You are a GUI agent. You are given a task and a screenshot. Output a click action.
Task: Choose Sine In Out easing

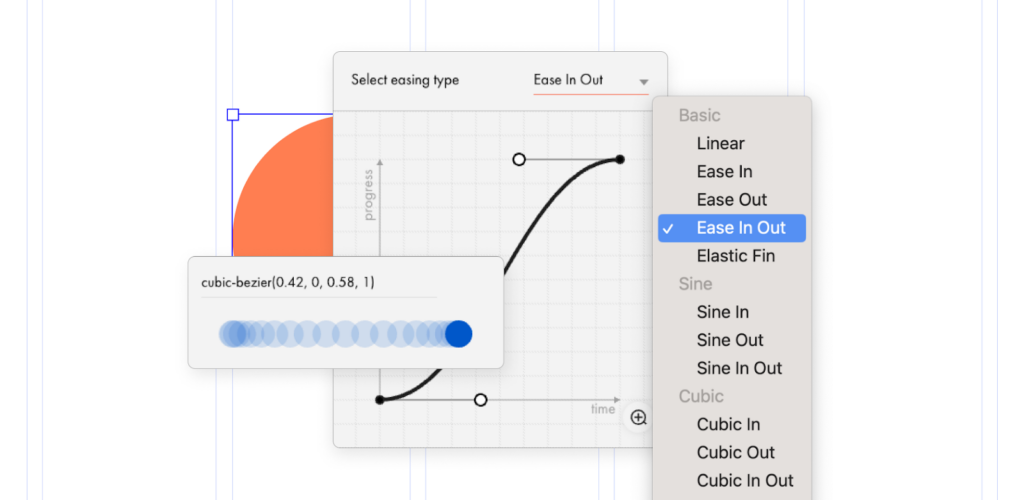(x=739, y=368)
